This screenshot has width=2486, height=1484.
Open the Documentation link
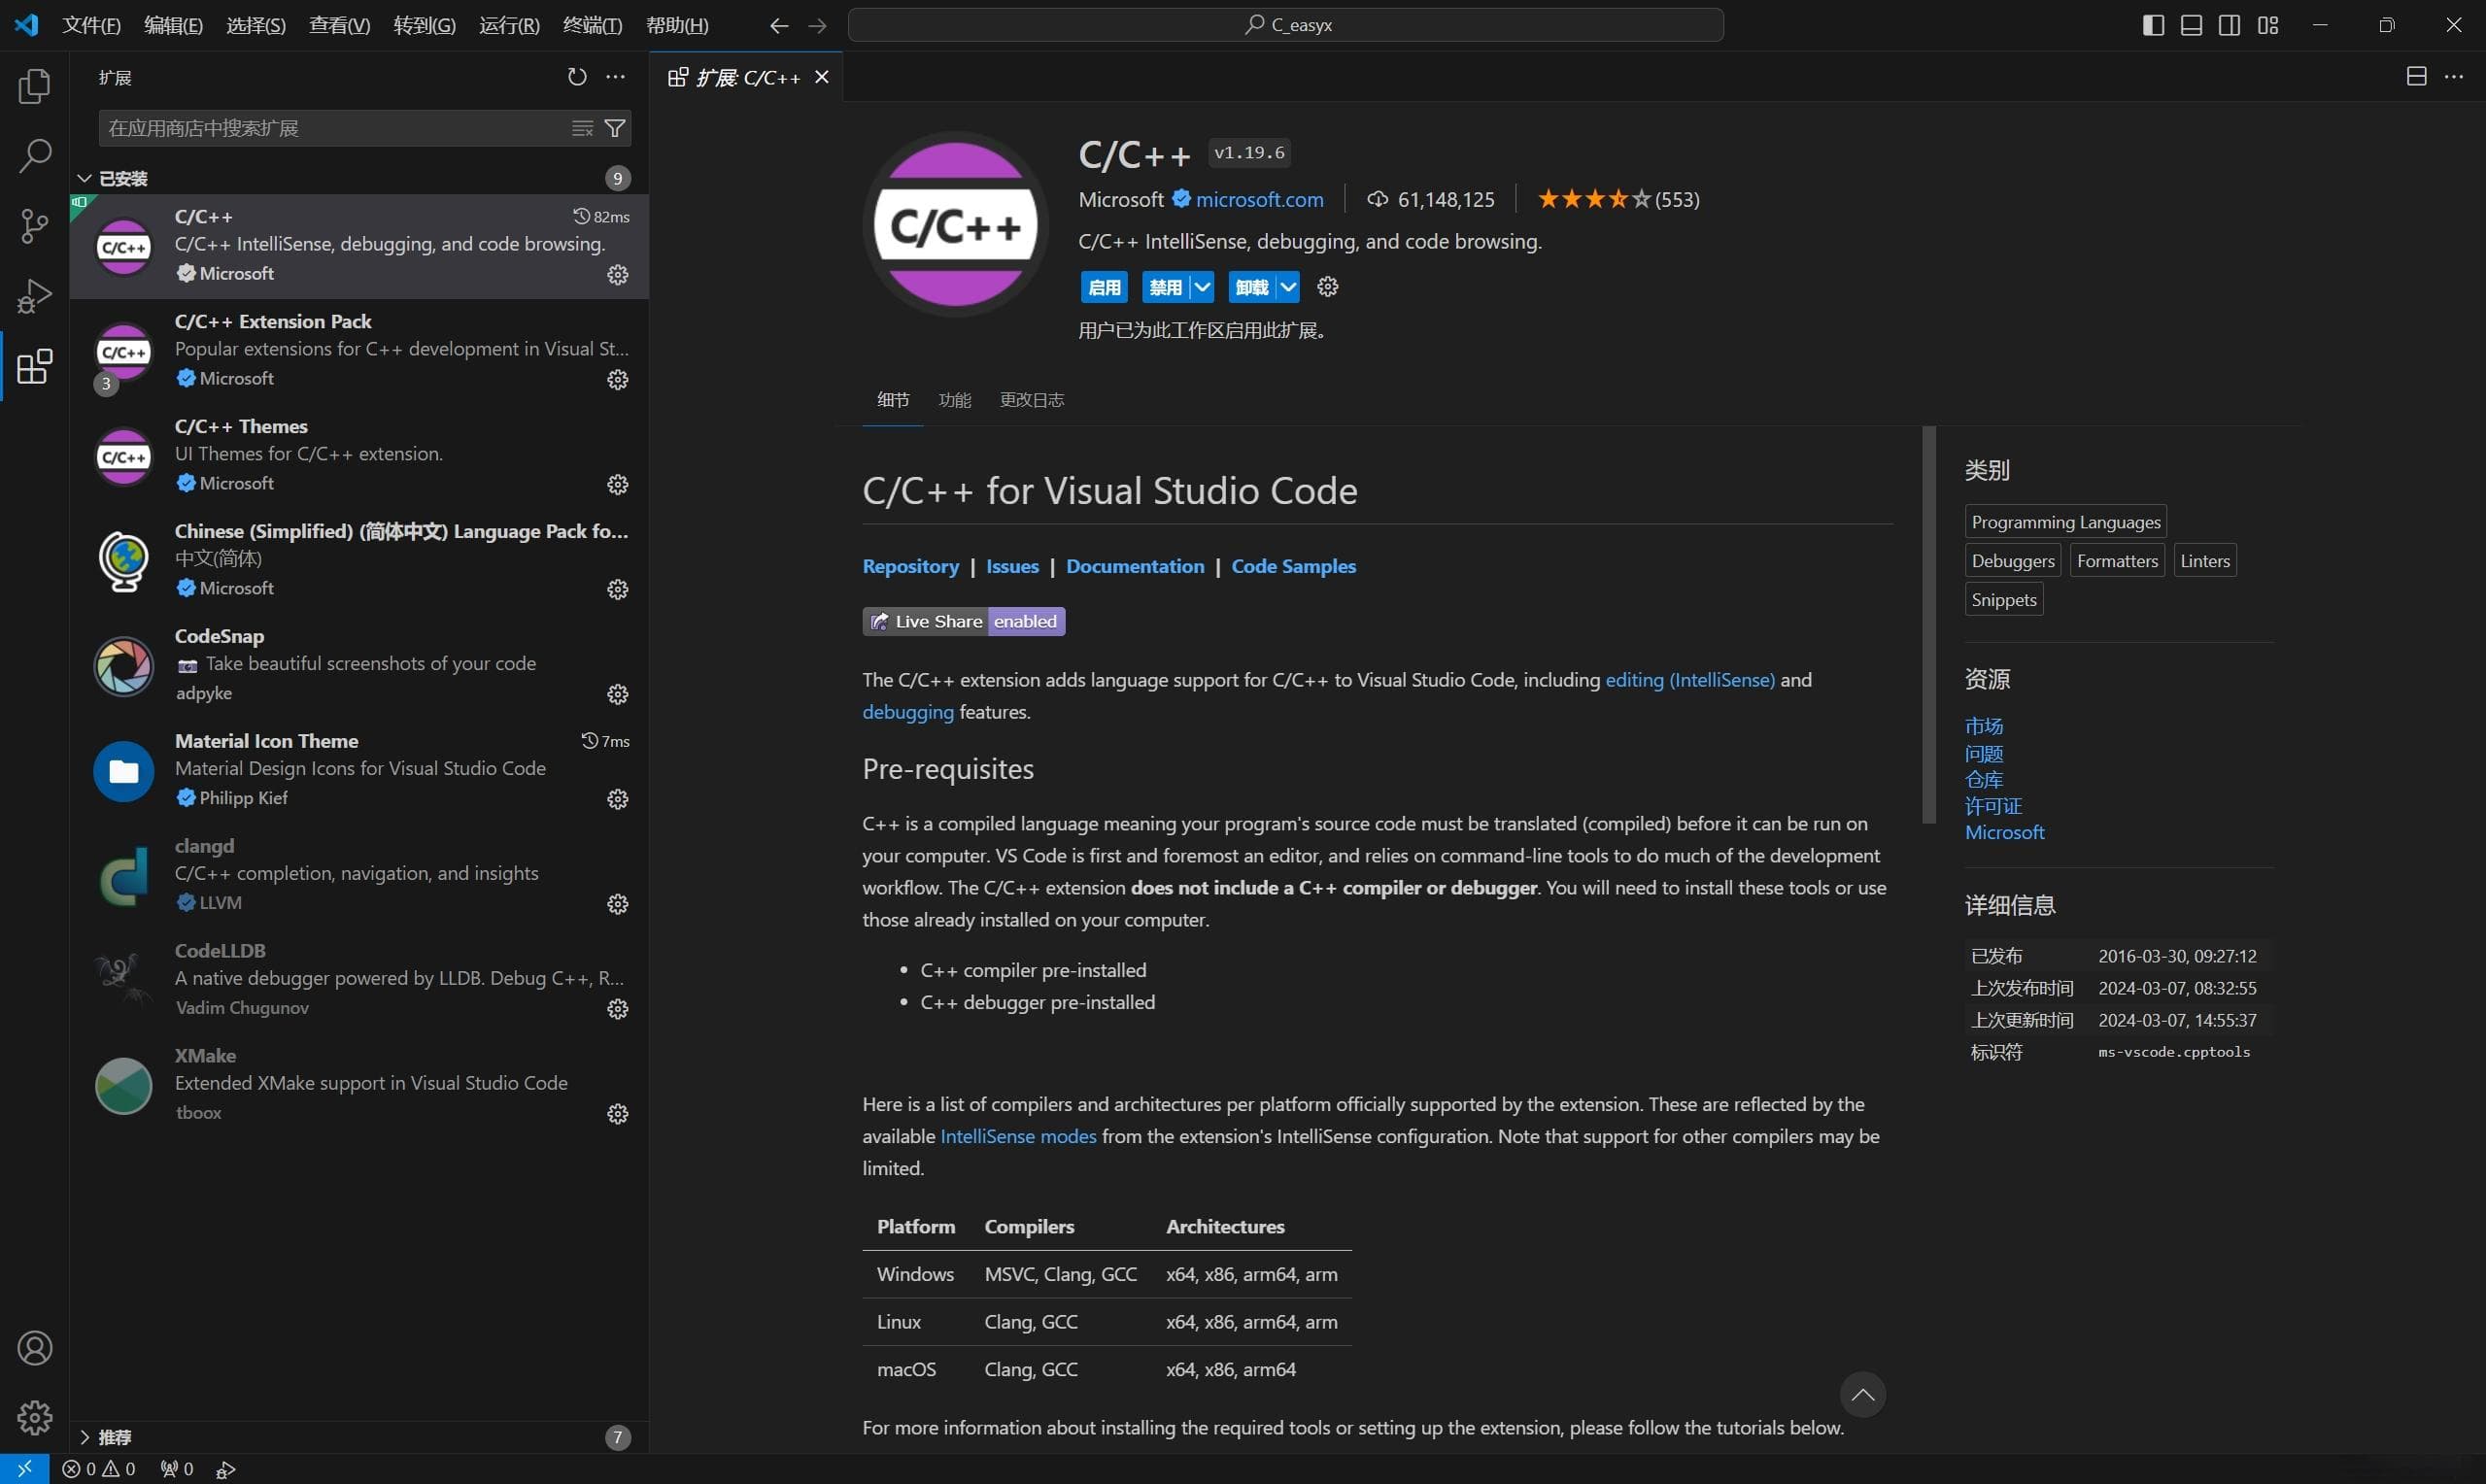click(1135, 566)
